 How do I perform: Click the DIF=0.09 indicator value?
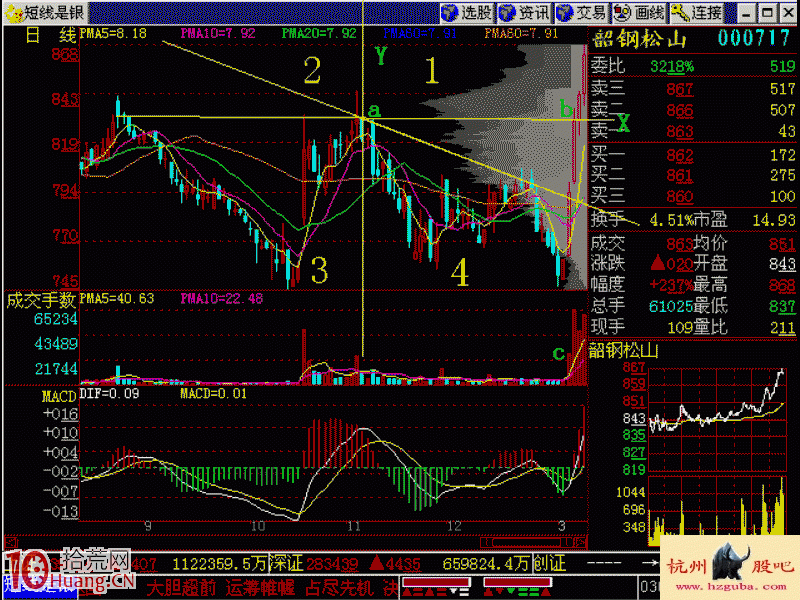pyautogui.click(x=109, y=393)
